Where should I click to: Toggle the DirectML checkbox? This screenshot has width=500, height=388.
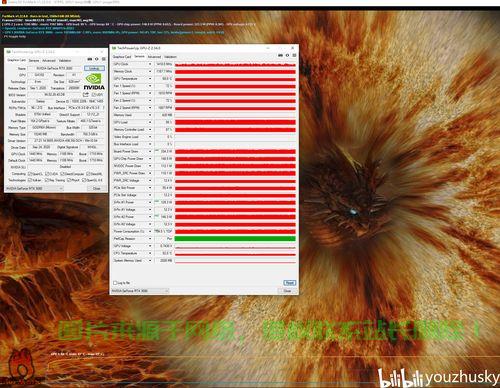click(x=88, y=174)
